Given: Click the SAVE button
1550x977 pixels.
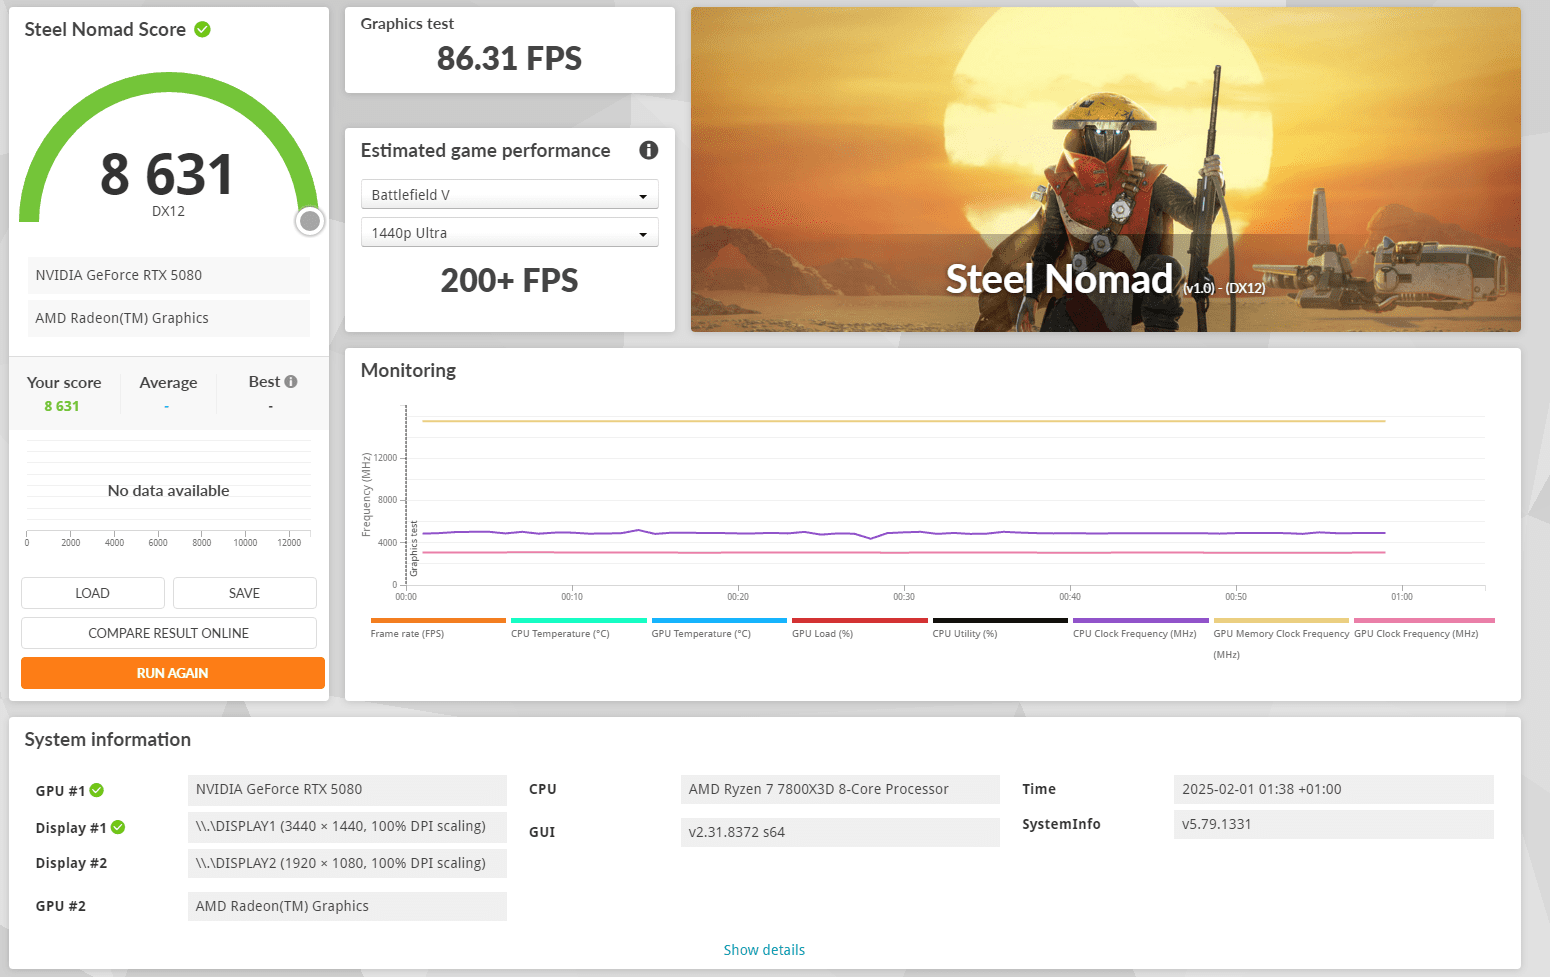Looking at the screenshot, I should [x=245, y=593].
